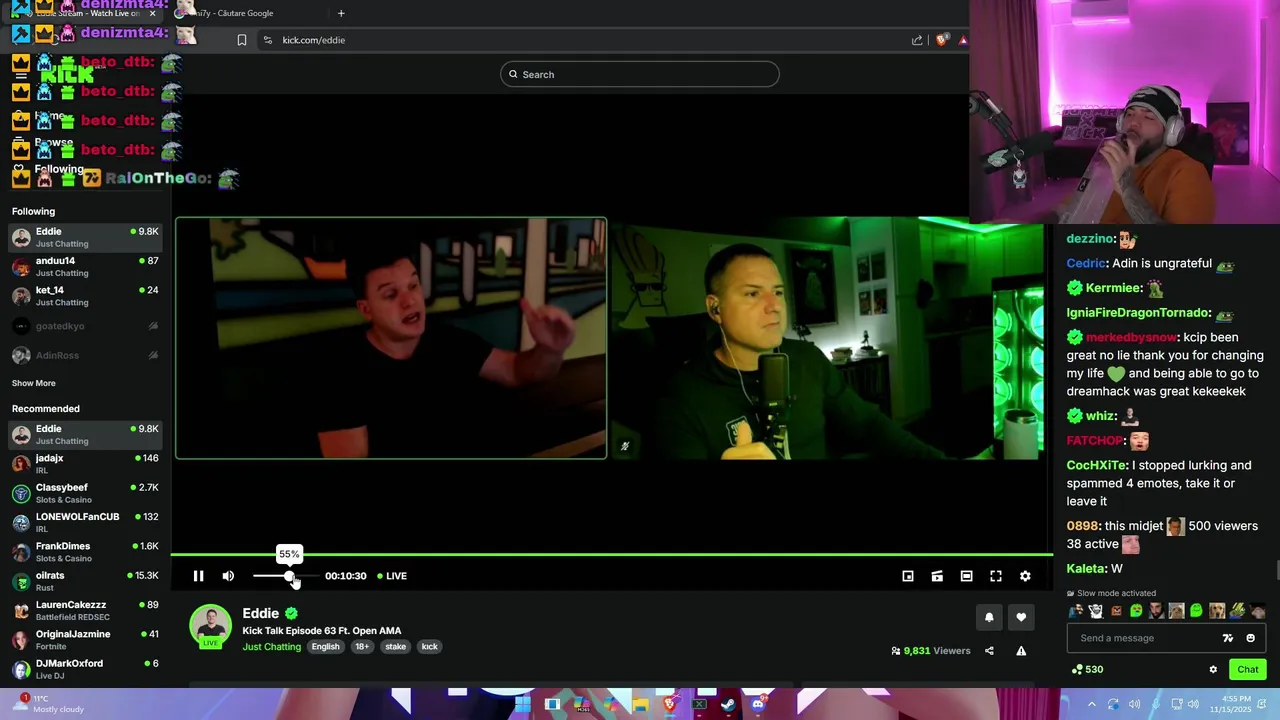Insert the bearded man face emote
The width and height of the screenshot is (1280, 720).
(x=1156, y=611)
